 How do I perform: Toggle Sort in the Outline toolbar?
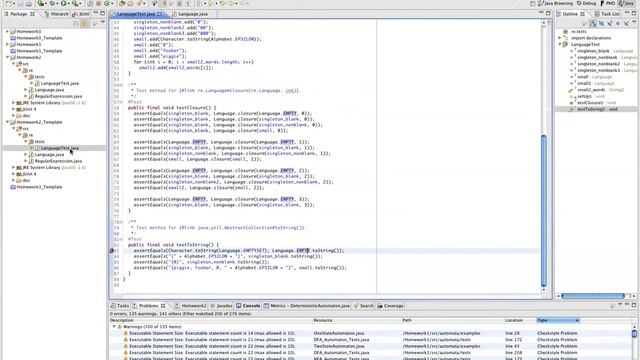pos(593,24)
